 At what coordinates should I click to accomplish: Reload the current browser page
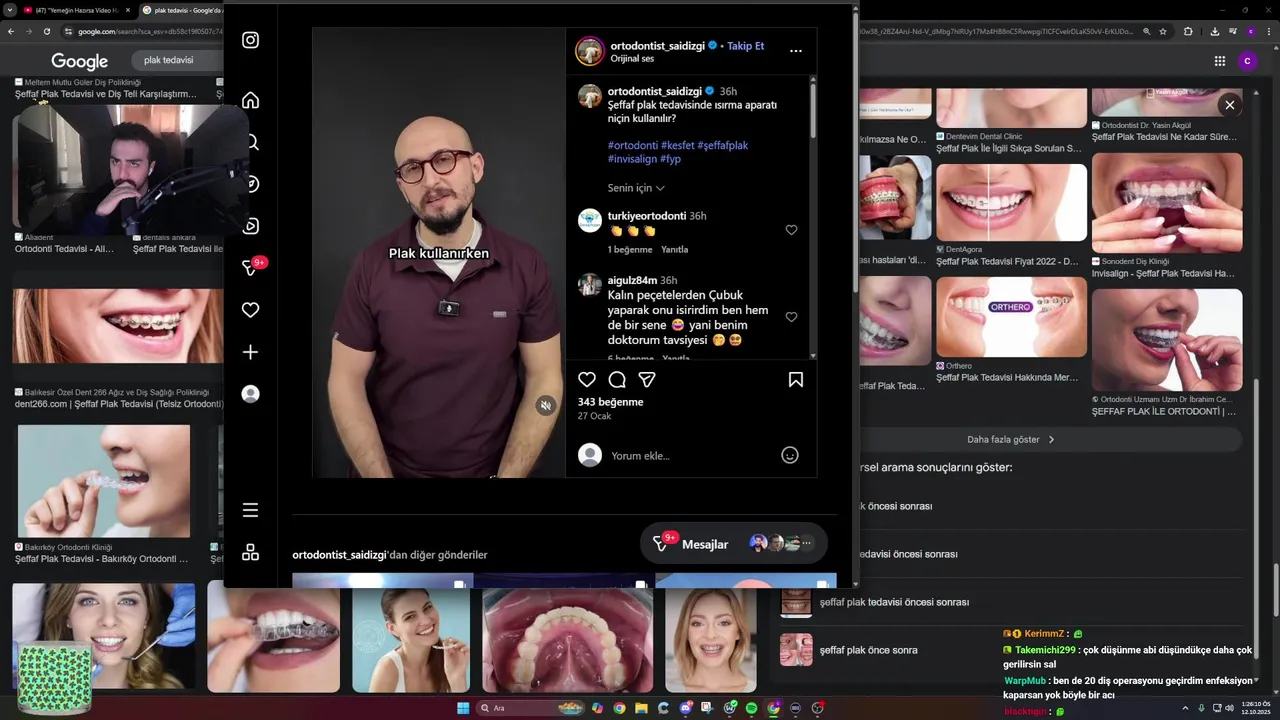[x=49, y=31]
